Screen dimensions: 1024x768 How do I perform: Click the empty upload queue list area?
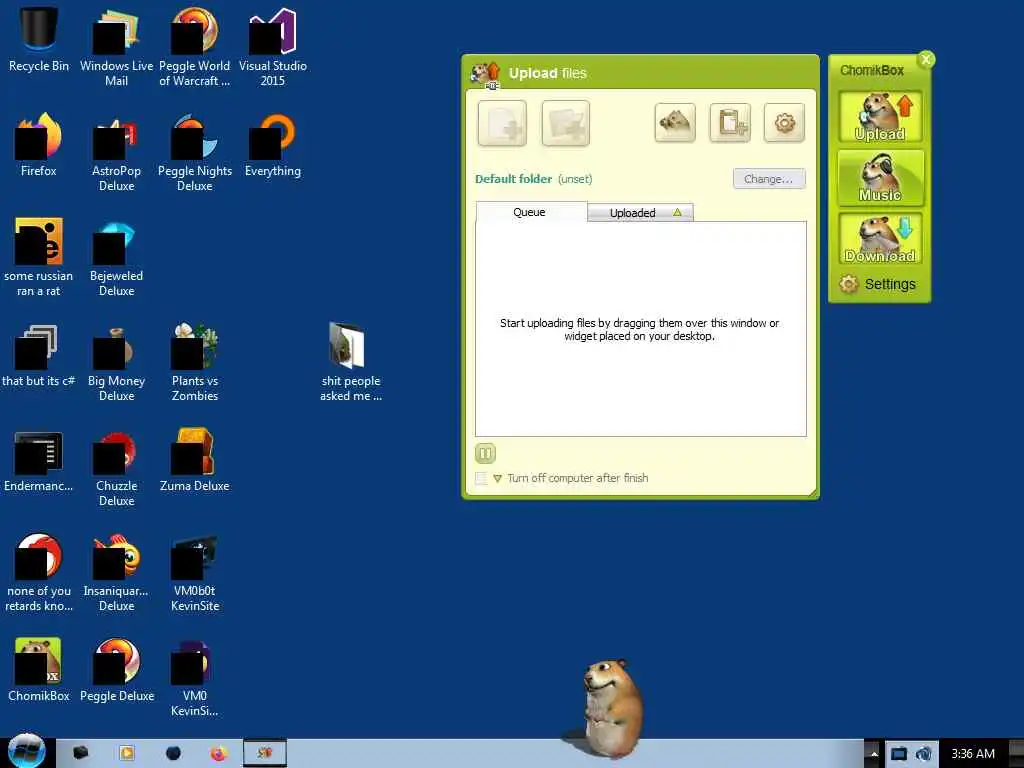point(641,329)
